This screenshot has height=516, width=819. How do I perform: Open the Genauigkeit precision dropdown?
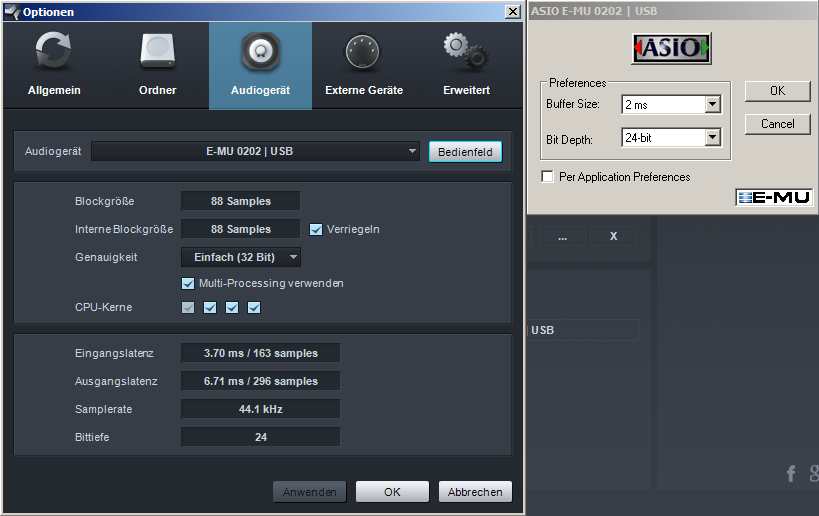pyautogui.click(x=241, y=257)
